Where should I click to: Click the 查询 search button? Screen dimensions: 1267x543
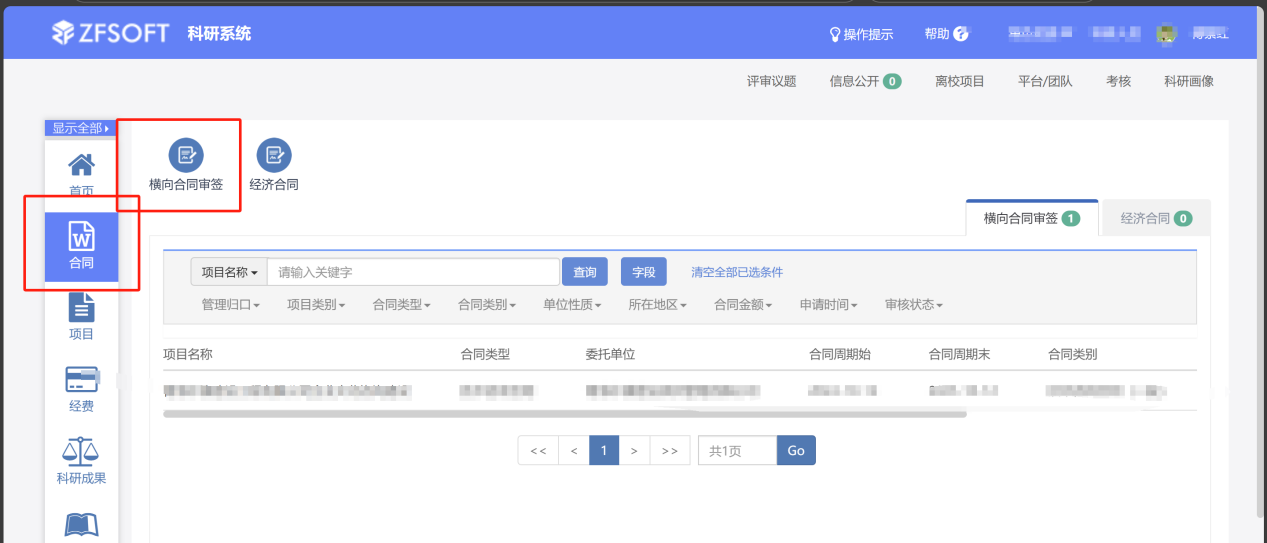pos(585,272)
